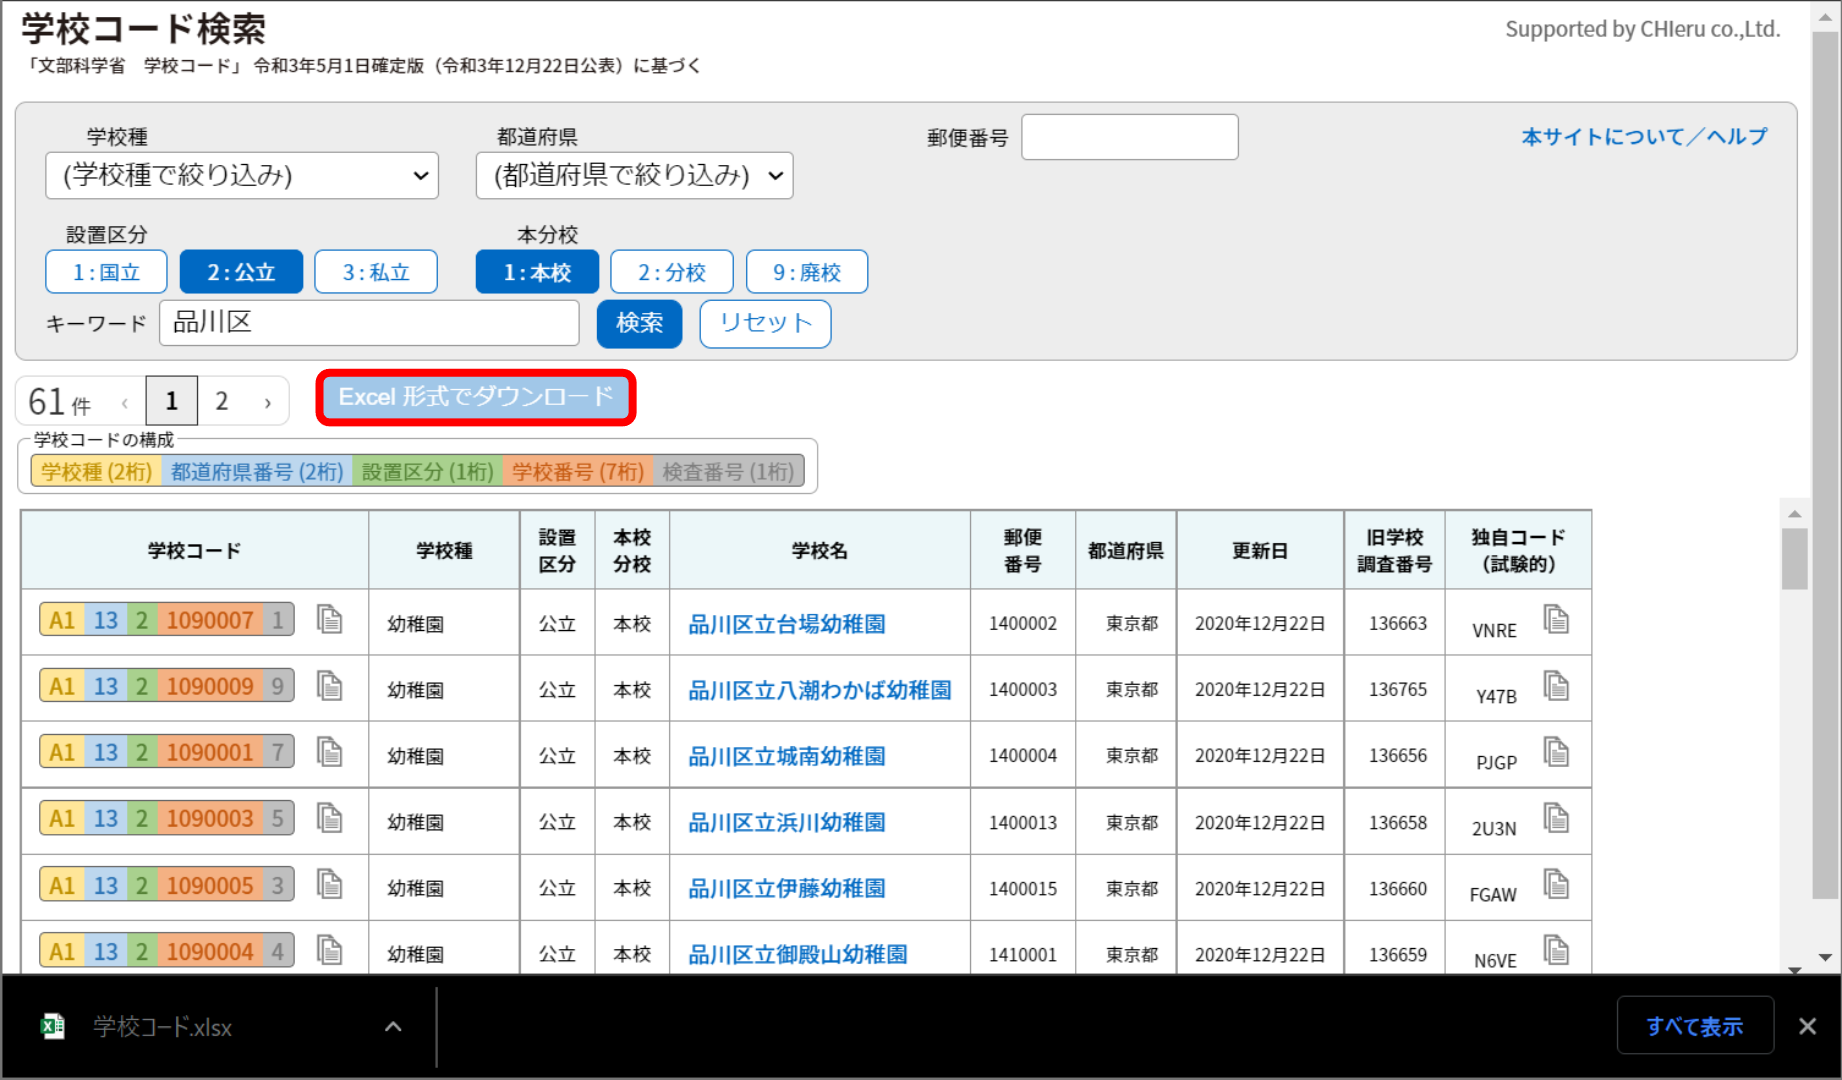This screenshot has width=1842, height=1080.
Task: Open 品川区立御殿山幼稚園 link
Action: [x=798, y=954]
